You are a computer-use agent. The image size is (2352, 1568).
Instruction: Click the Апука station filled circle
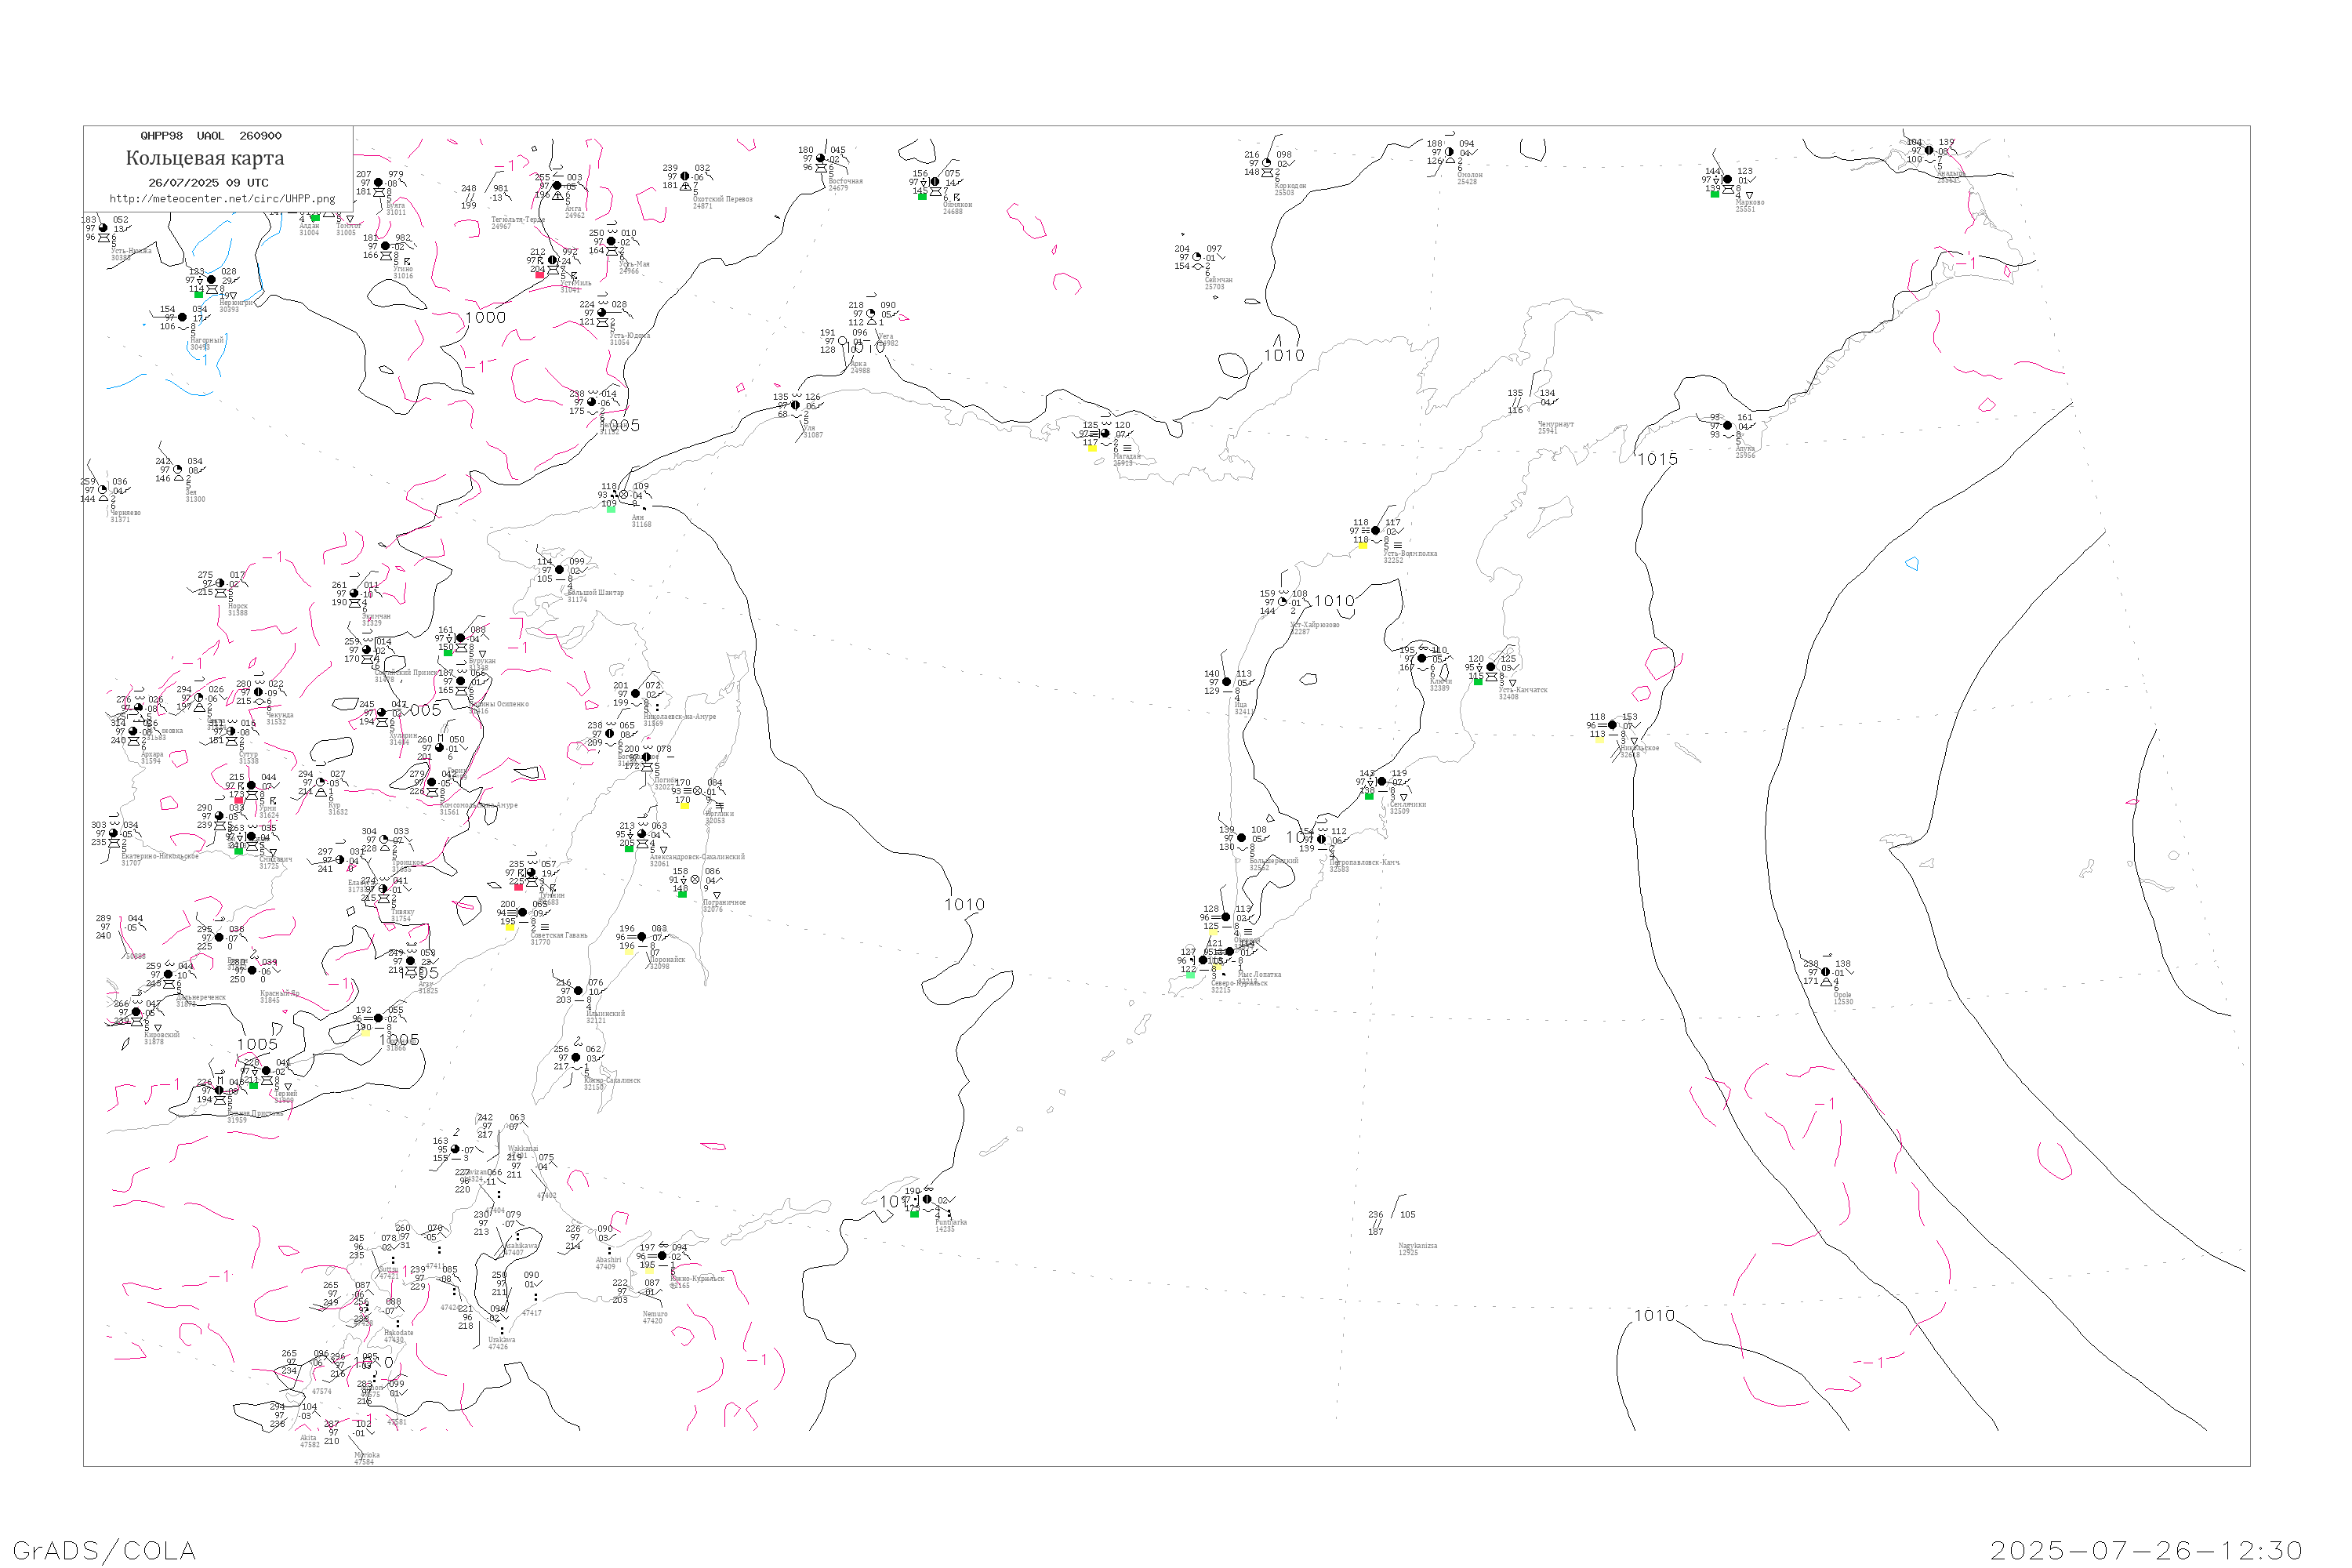coord(1728,426)
